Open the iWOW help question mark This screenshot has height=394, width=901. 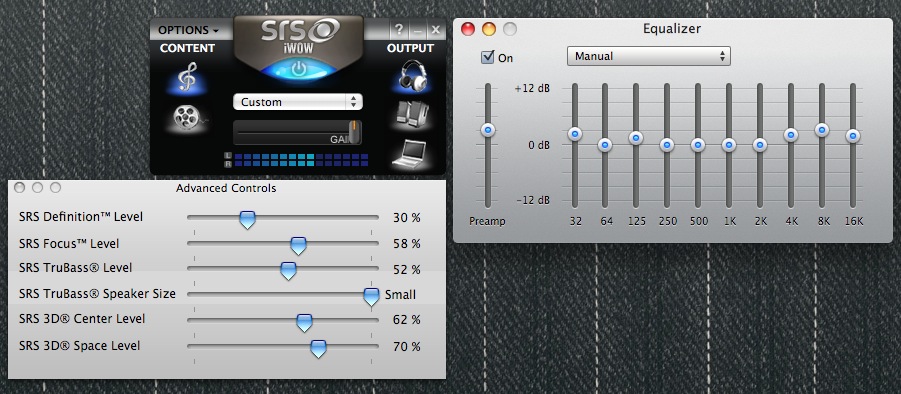[x=399, y=30]
